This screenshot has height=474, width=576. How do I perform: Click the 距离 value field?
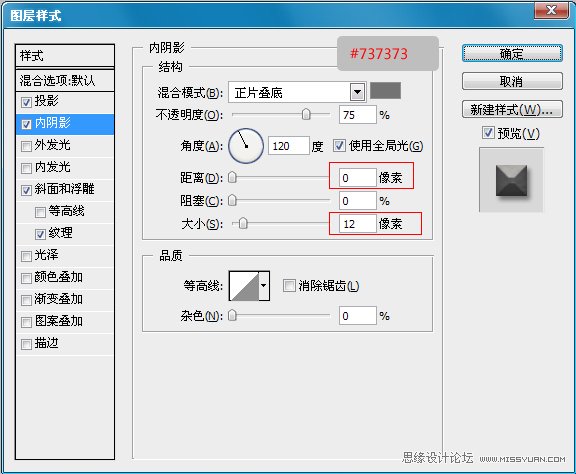coord(358,178)
